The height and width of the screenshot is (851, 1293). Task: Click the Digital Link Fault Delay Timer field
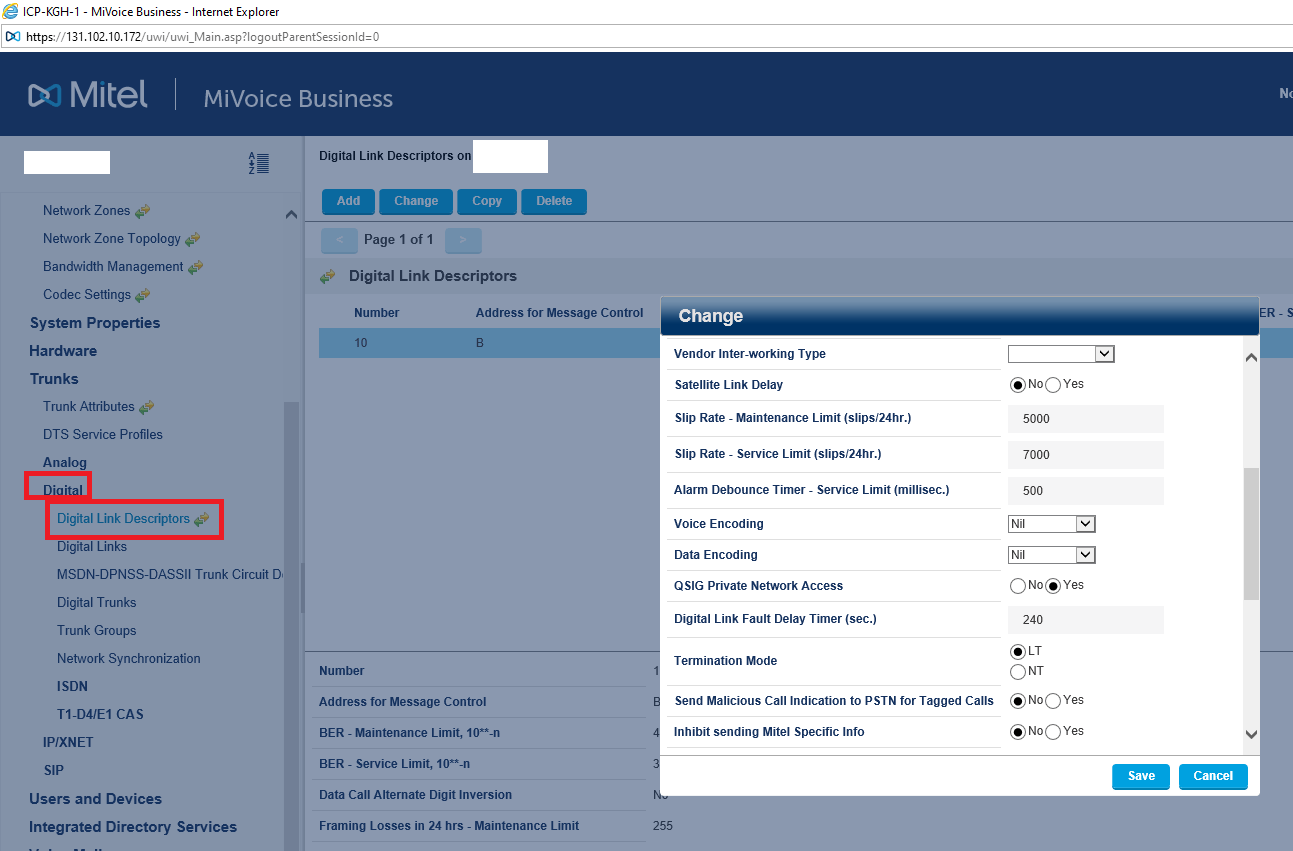coord(1086,620)
